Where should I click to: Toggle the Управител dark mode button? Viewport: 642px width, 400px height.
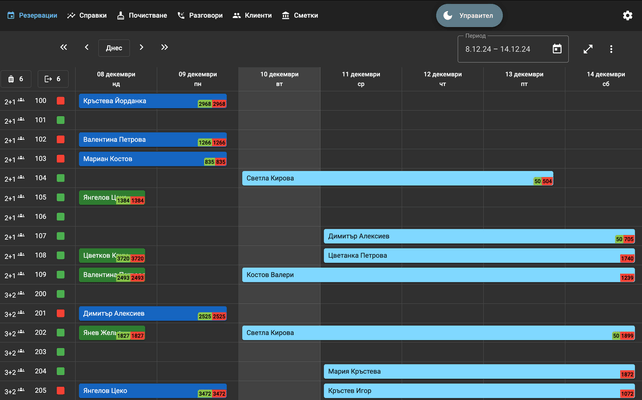pos(469,16)
